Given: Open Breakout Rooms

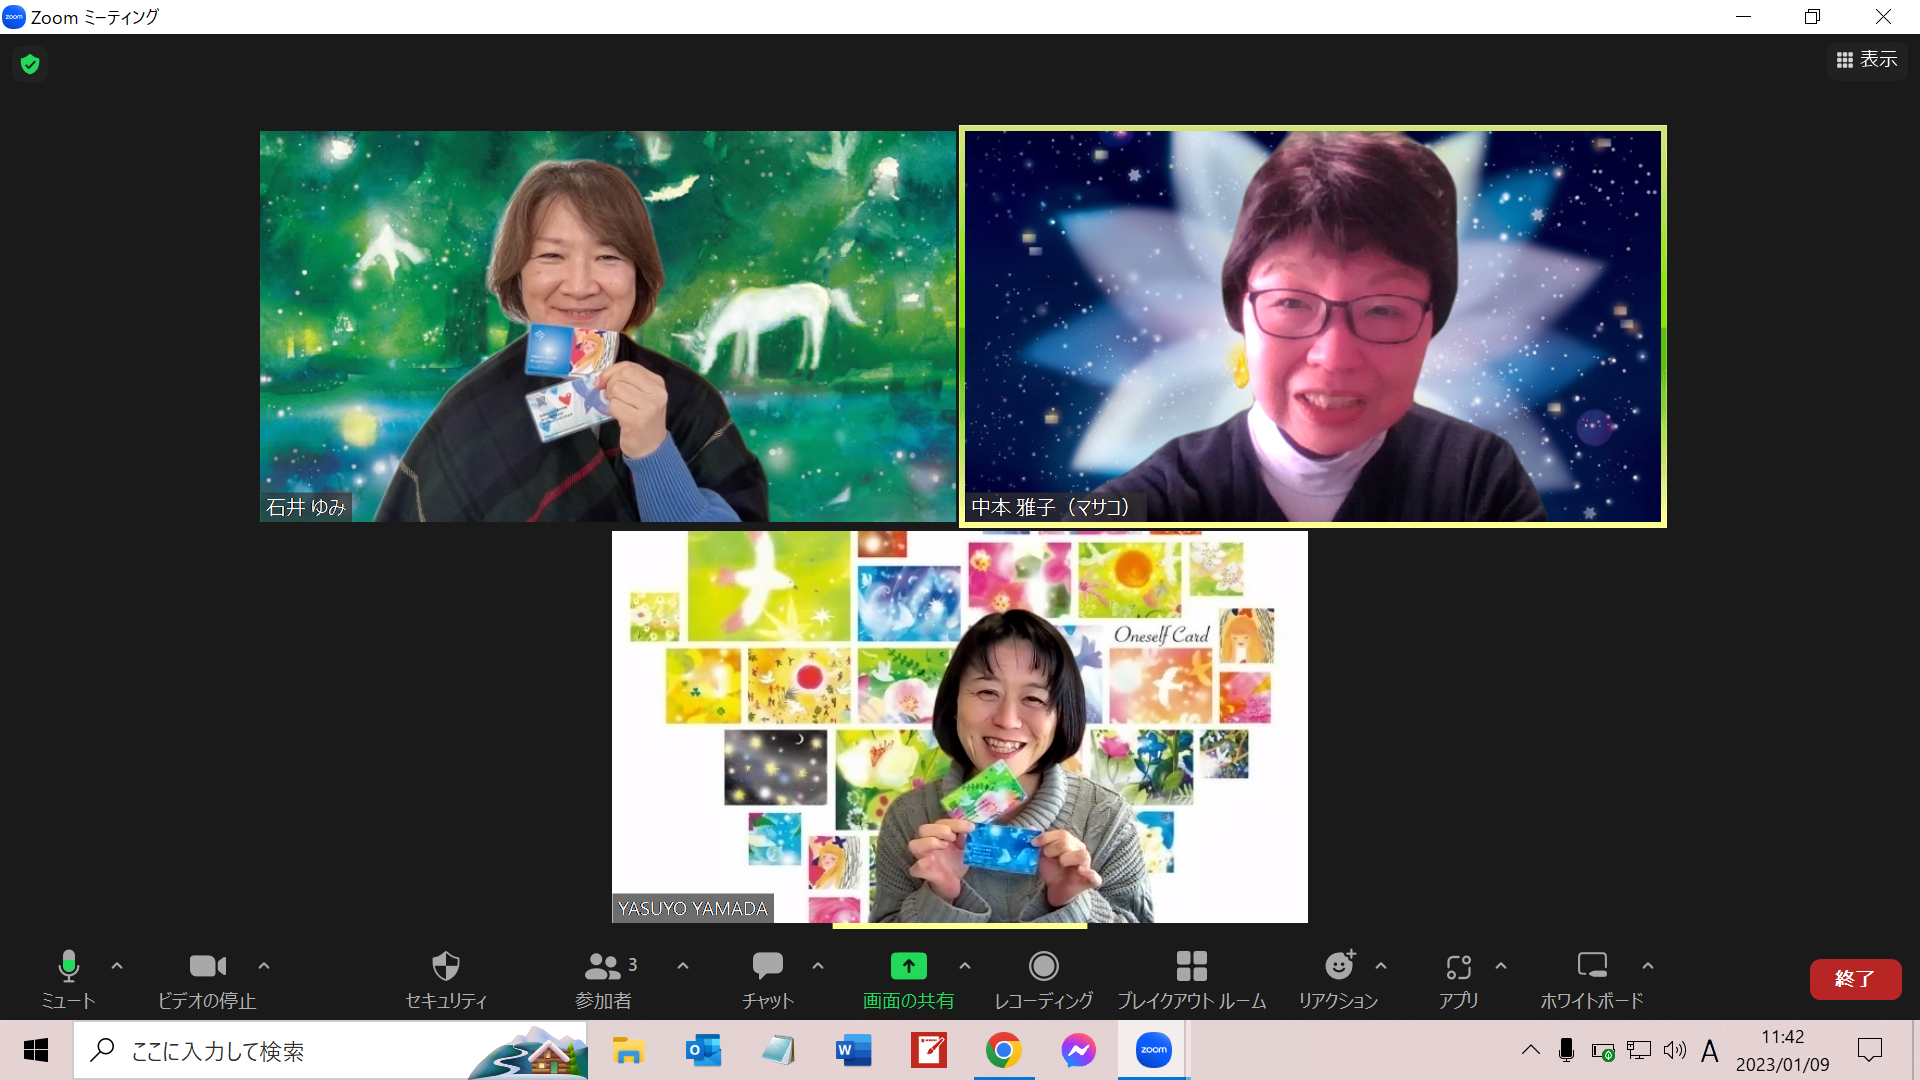Looking at the screenshot, I should point(1191,978).
